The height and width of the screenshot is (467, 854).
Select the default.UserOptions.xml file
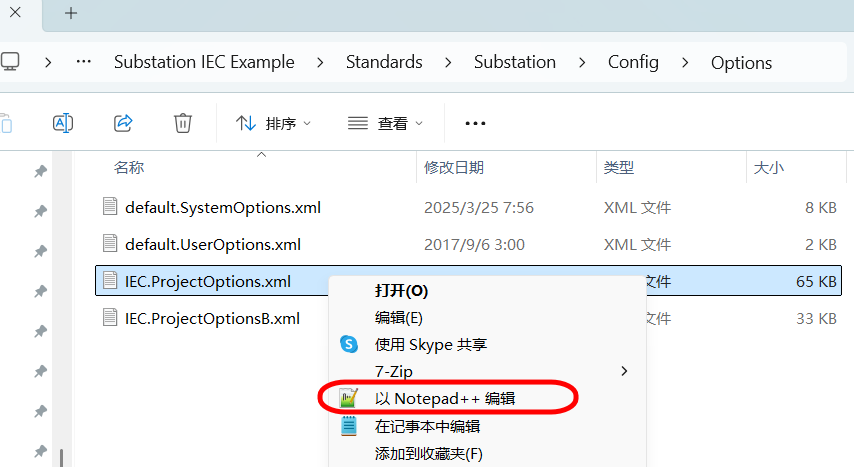coord(212,244)
